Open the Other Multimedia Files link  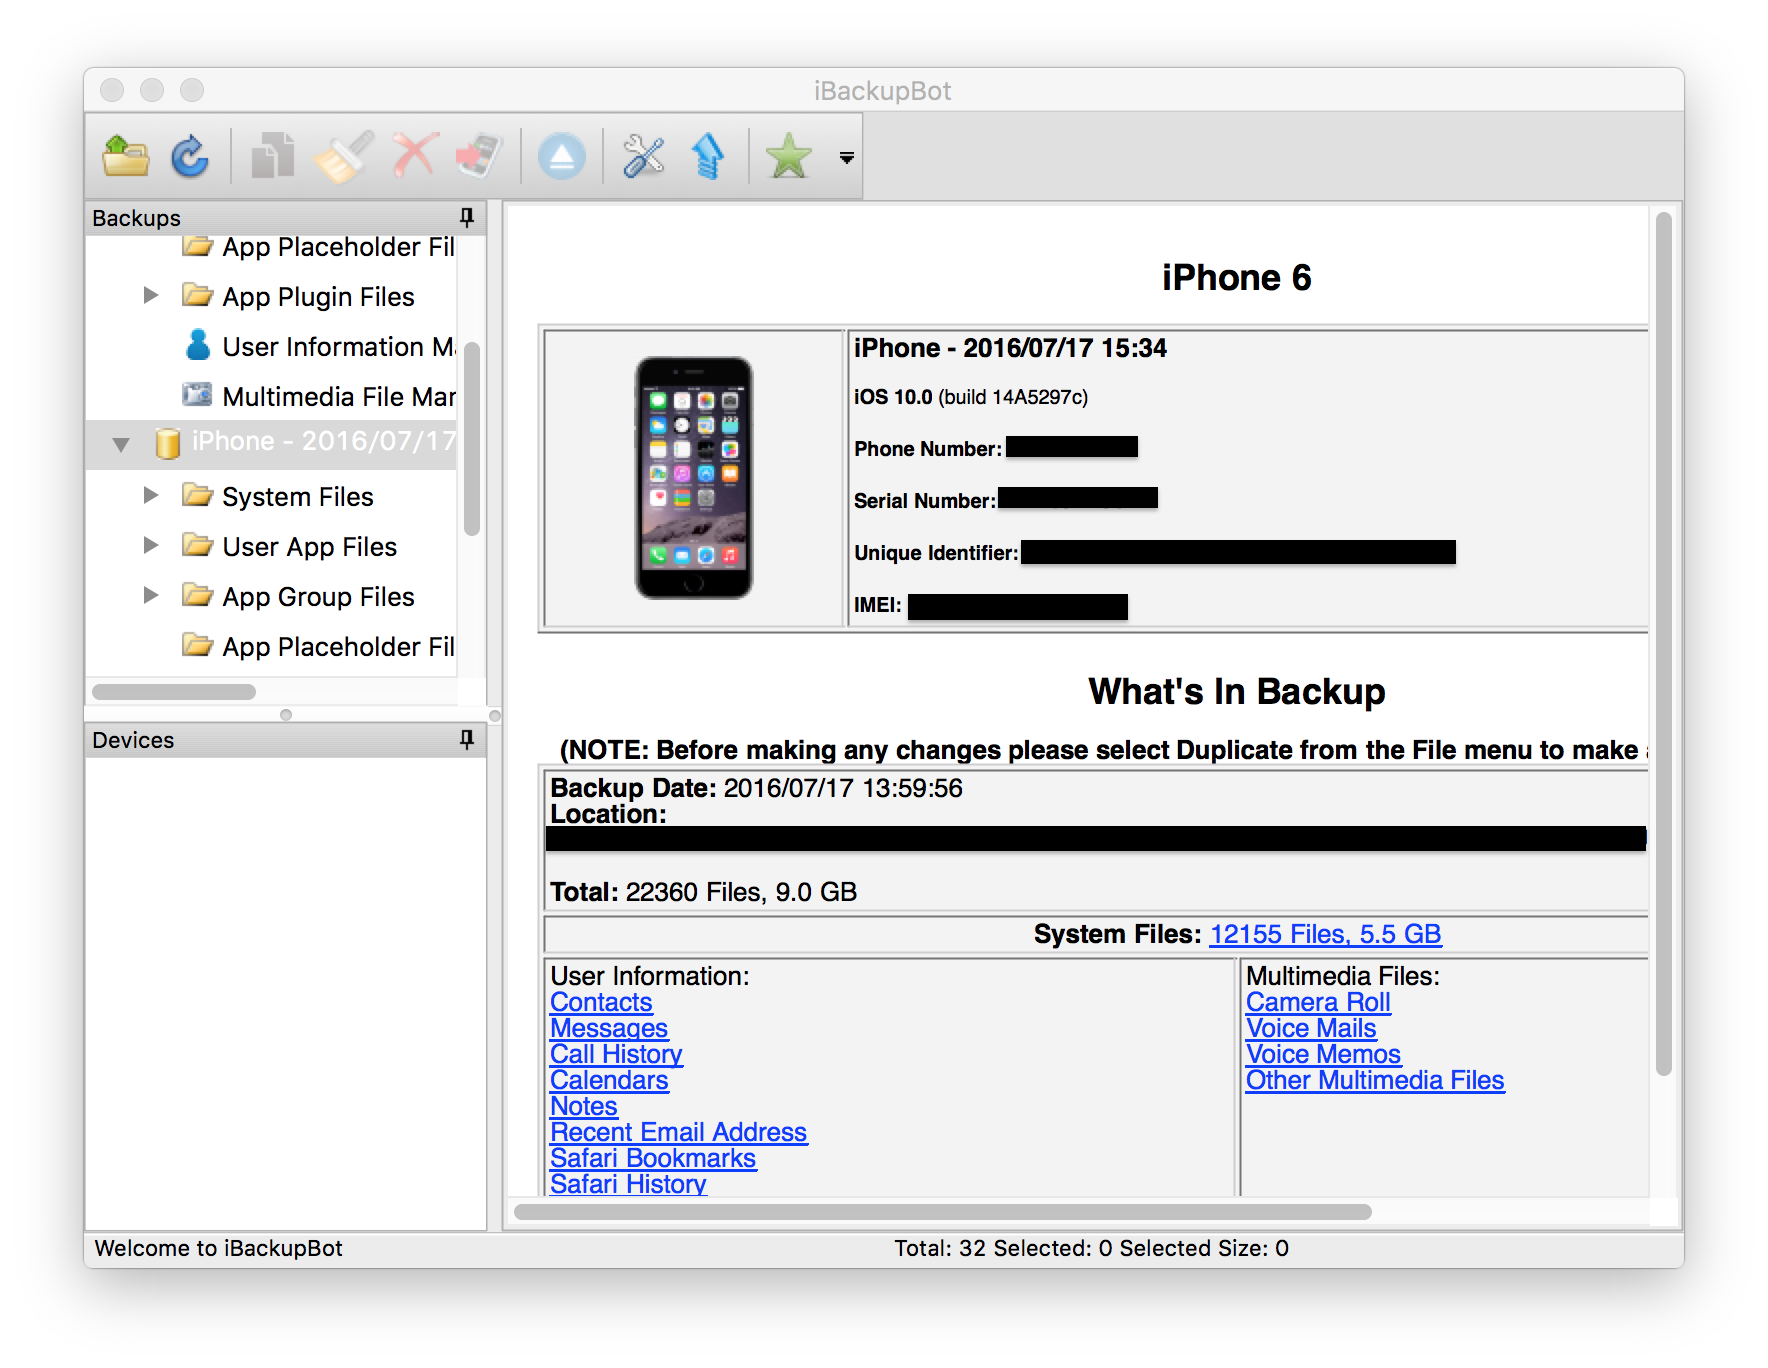coord(1375,1080)
